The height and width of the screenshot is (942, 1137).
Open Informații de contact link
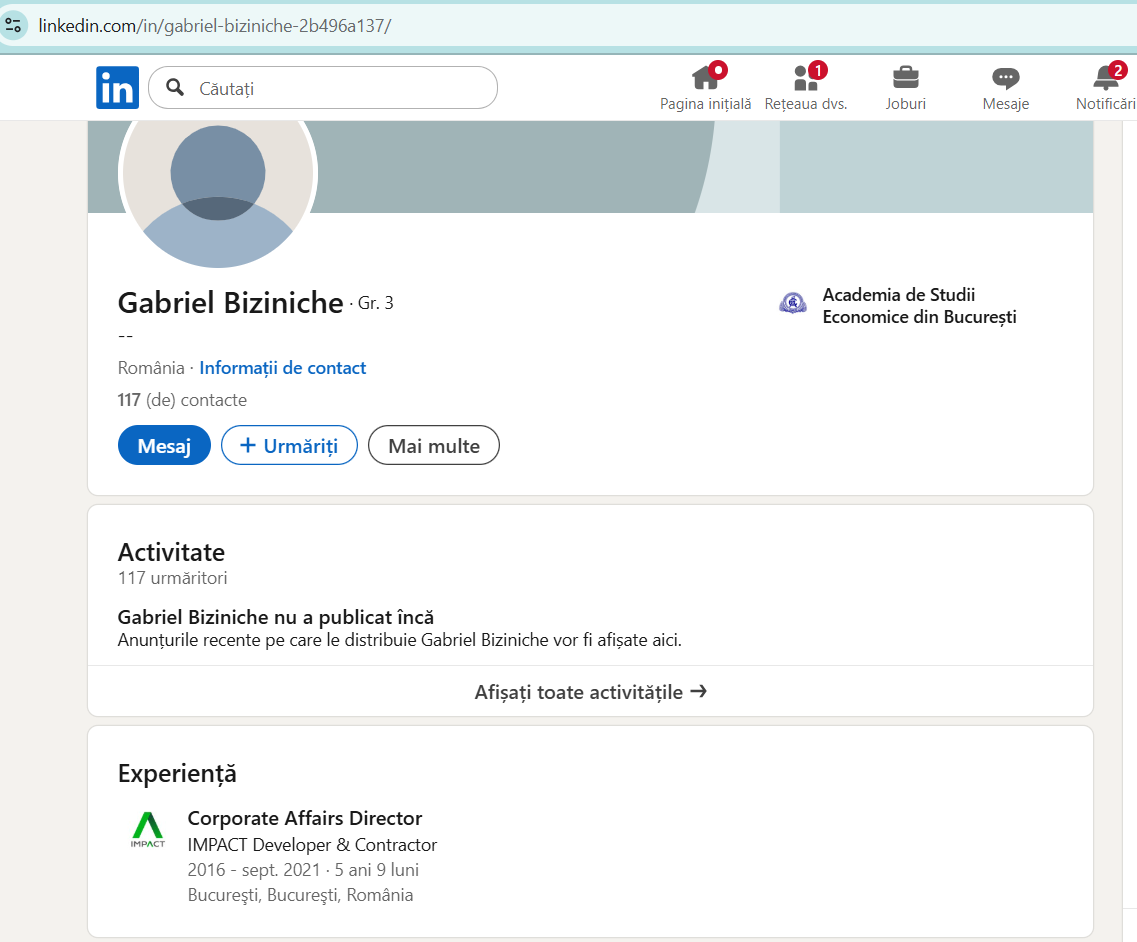tap(282, 368)
